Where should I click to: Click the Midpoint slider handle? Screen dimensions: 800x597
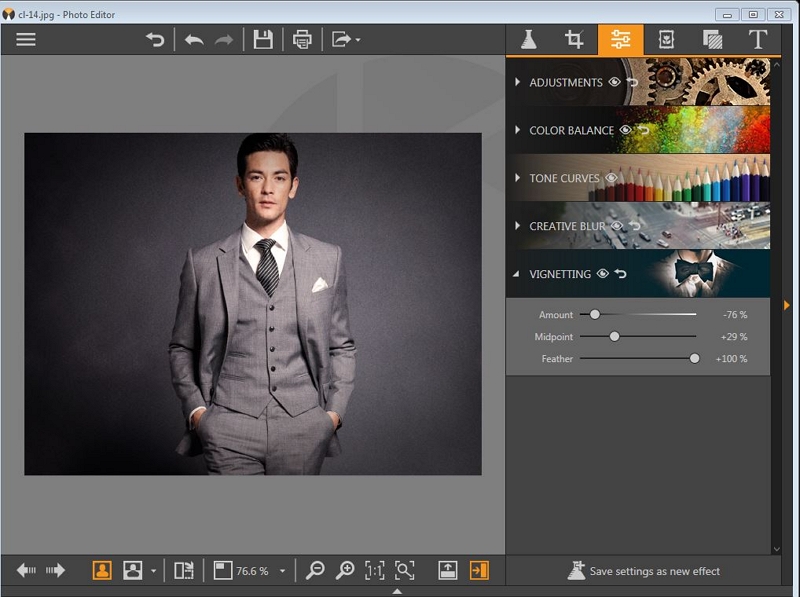point(614,337)
